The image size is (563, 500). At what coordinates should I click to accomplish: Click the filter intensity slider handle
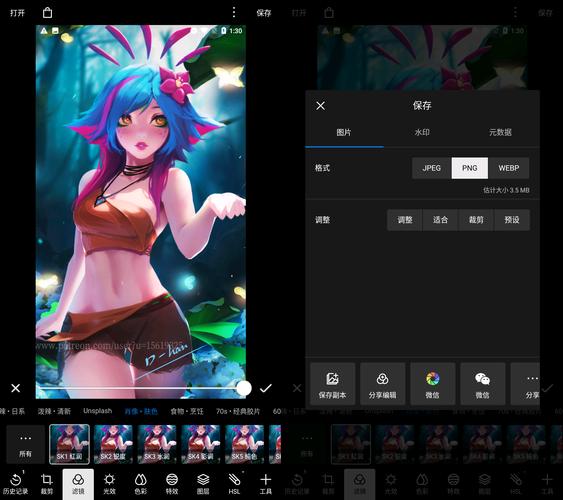point(244,388)
